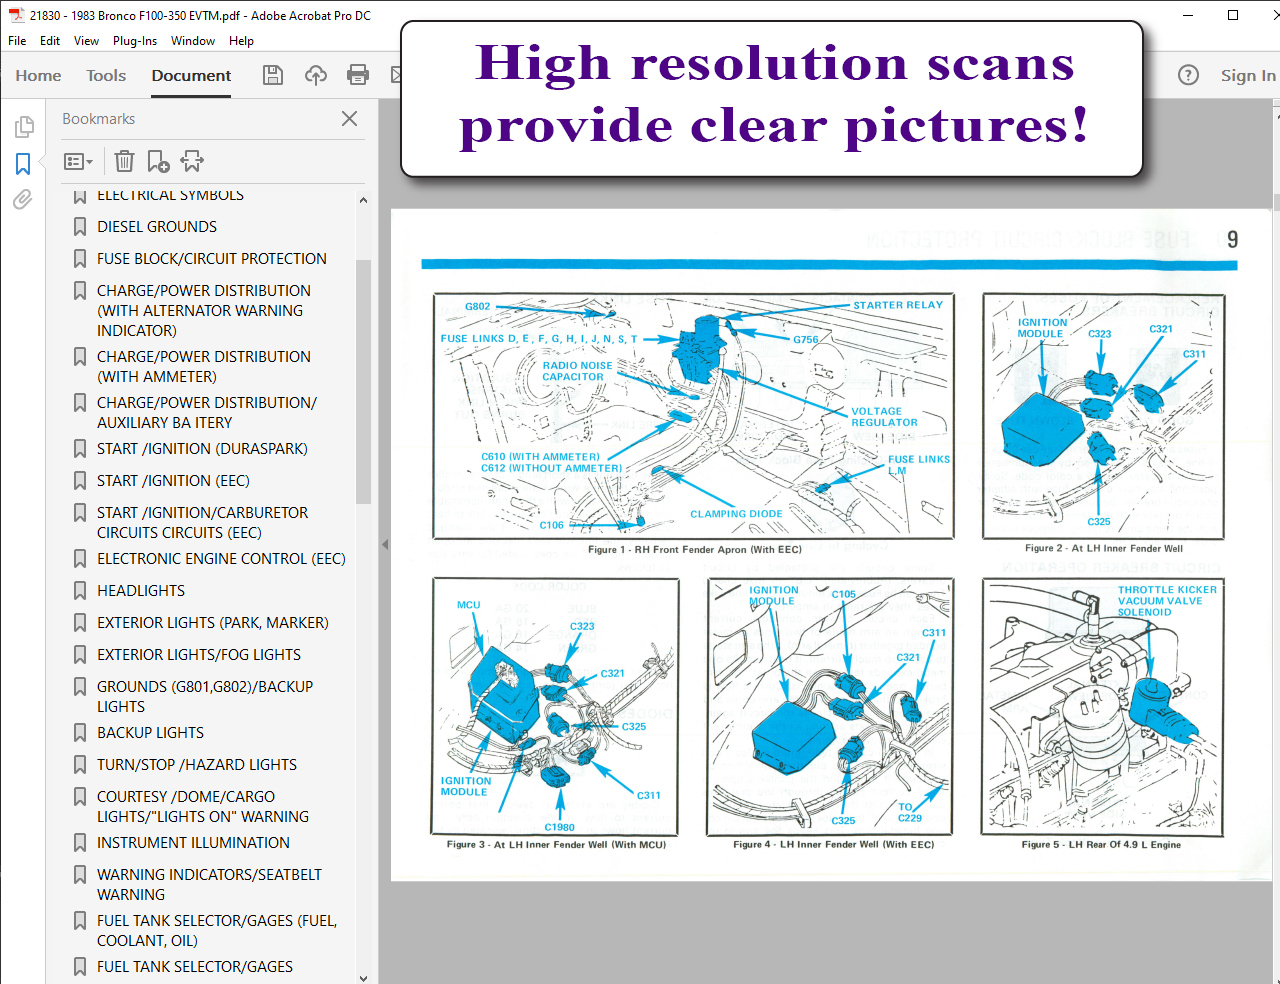
Task: Delete the selected bookmark with the trash icon
Action: [x=124, y=161]
